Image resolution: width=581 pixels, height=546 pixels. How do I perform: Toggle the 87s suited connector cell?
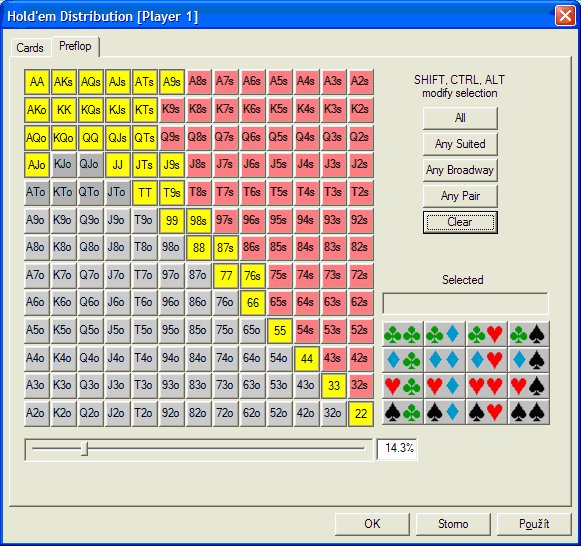click(x=226, y=248)
